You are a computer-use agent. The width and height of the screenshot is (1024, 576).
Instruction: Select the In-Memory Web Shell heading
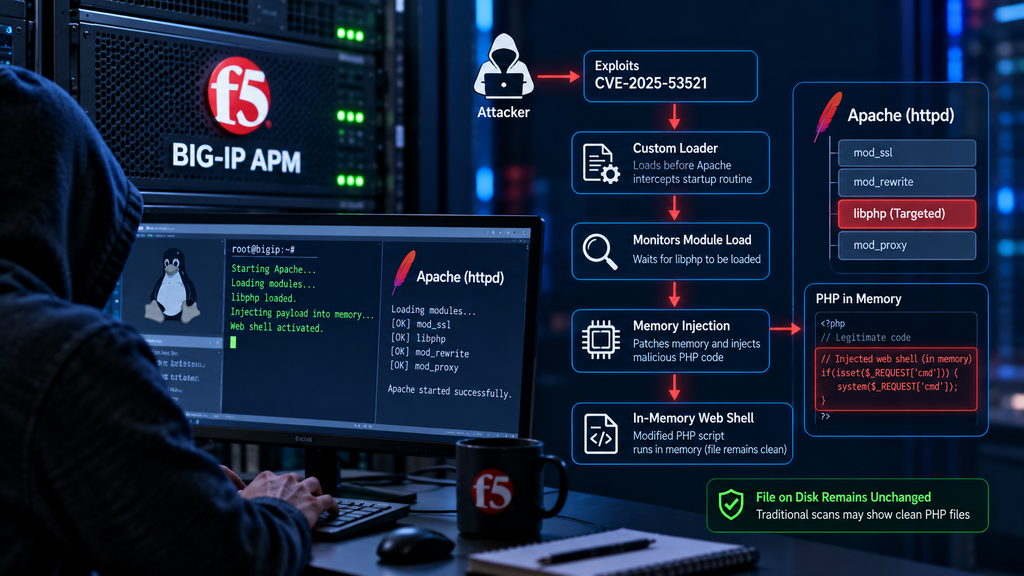point(693,418)
